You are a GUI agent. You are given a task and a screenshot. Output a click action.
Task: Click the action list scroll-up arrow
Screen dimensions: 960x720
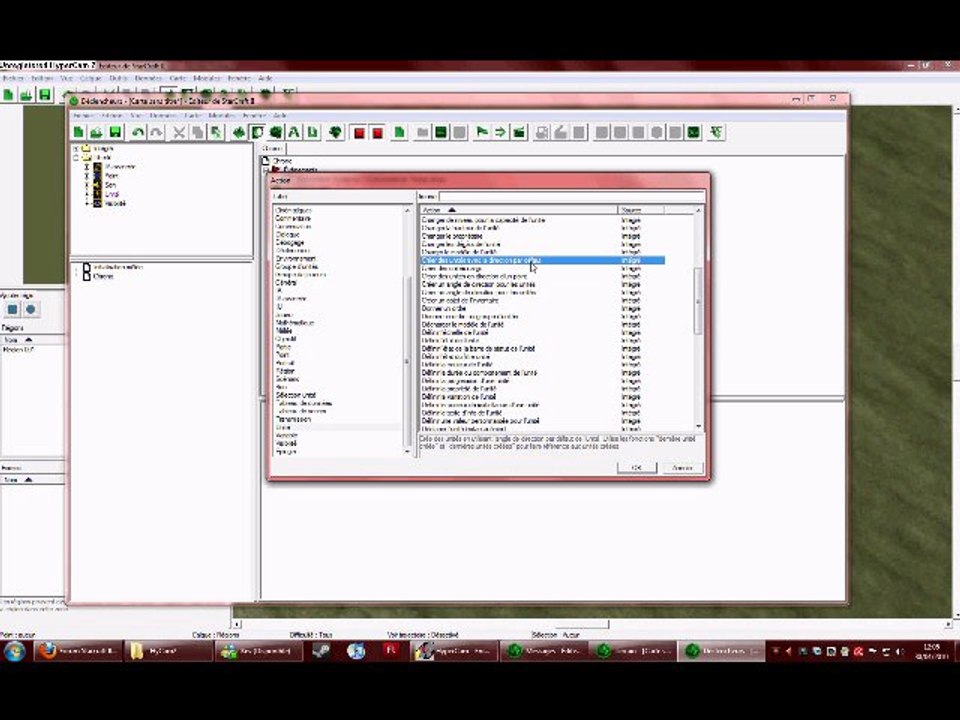coord(698,210)
